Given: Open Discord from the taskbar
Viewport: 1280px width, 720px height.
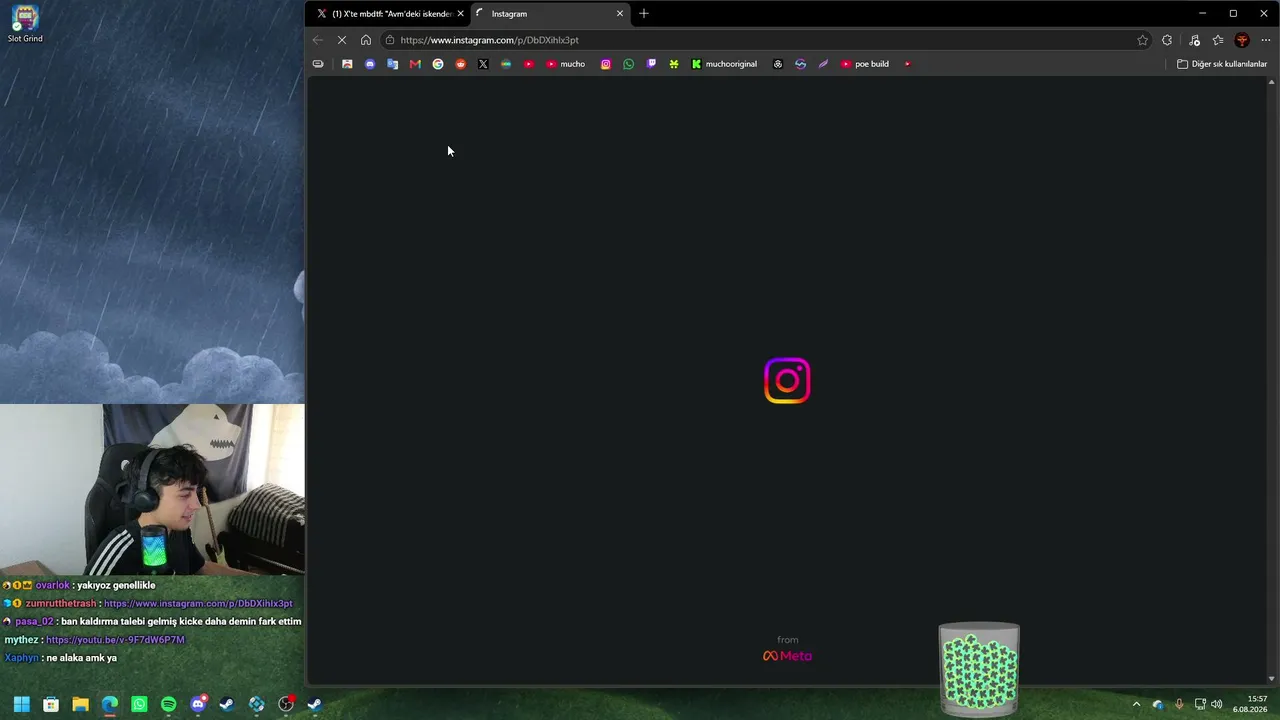Looking at the screenshot, I should (198, 705).
